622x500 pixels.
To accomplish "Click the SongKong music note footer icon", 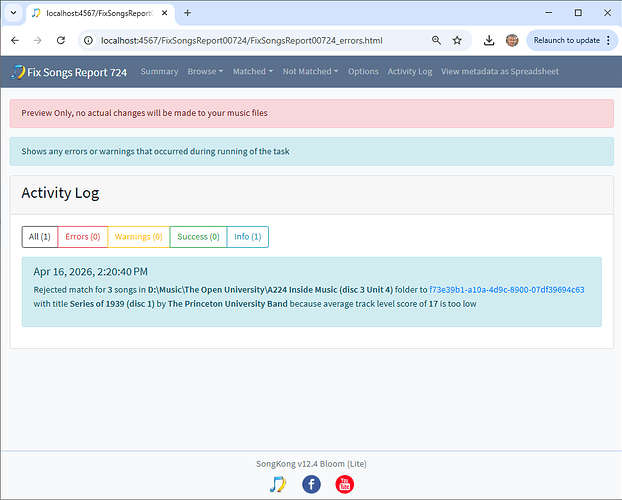I will tap(278, 484).
